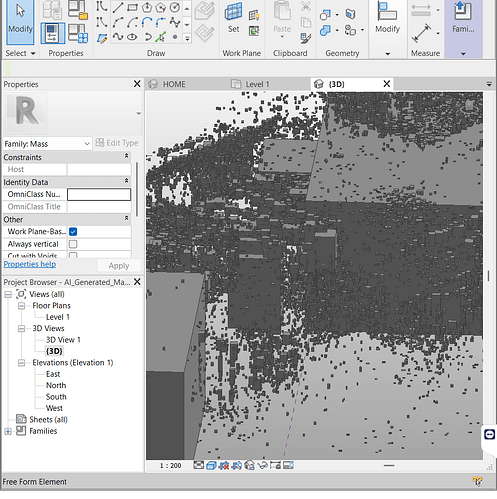
Task: Open the Properties help link
Action: click(30, 264)
